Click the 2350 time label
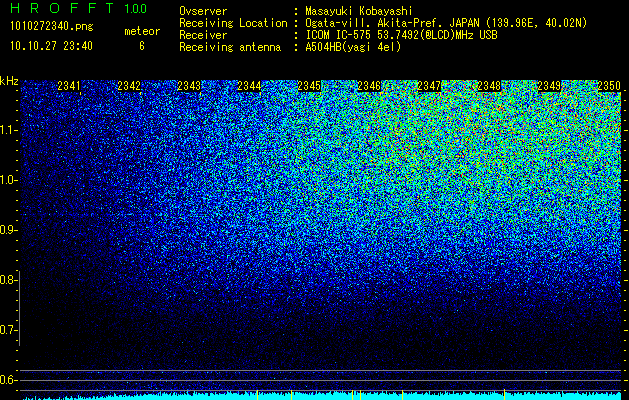This screenshot has height=400, width=629. [x=609, y=86]
